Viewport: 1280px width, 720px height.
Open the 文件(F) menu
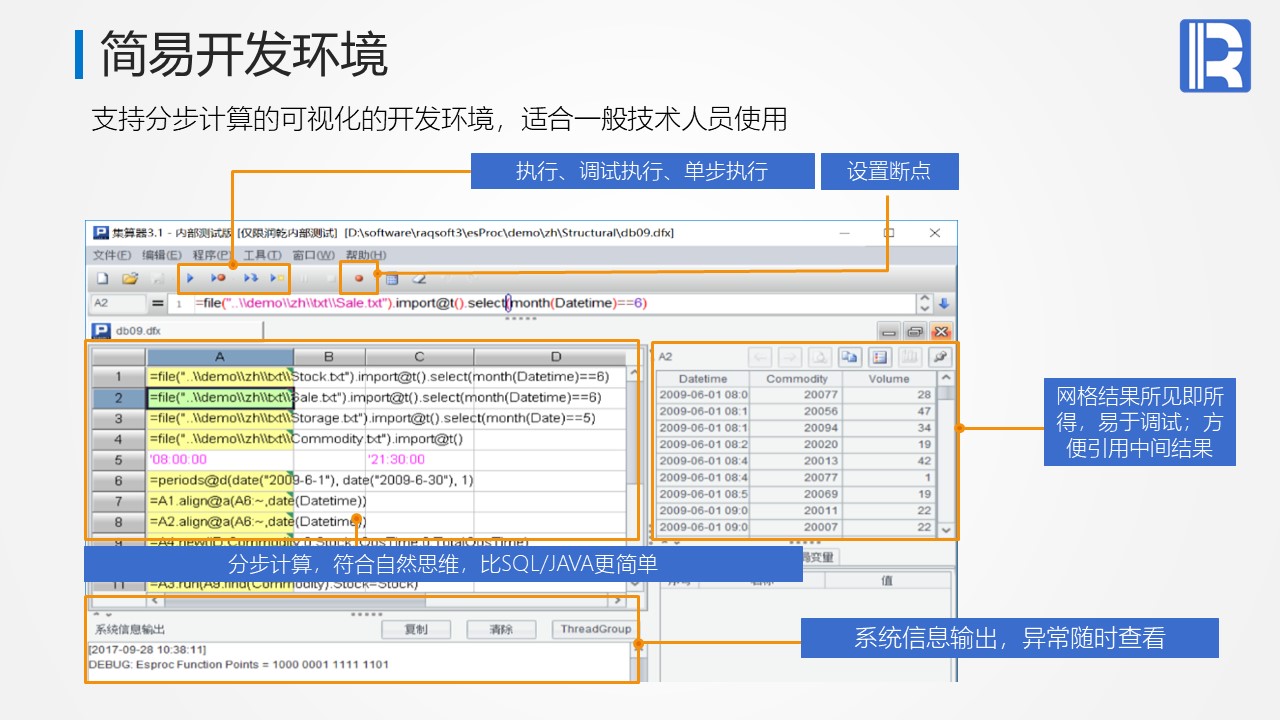pyautogui.click(x=112, y=255)
